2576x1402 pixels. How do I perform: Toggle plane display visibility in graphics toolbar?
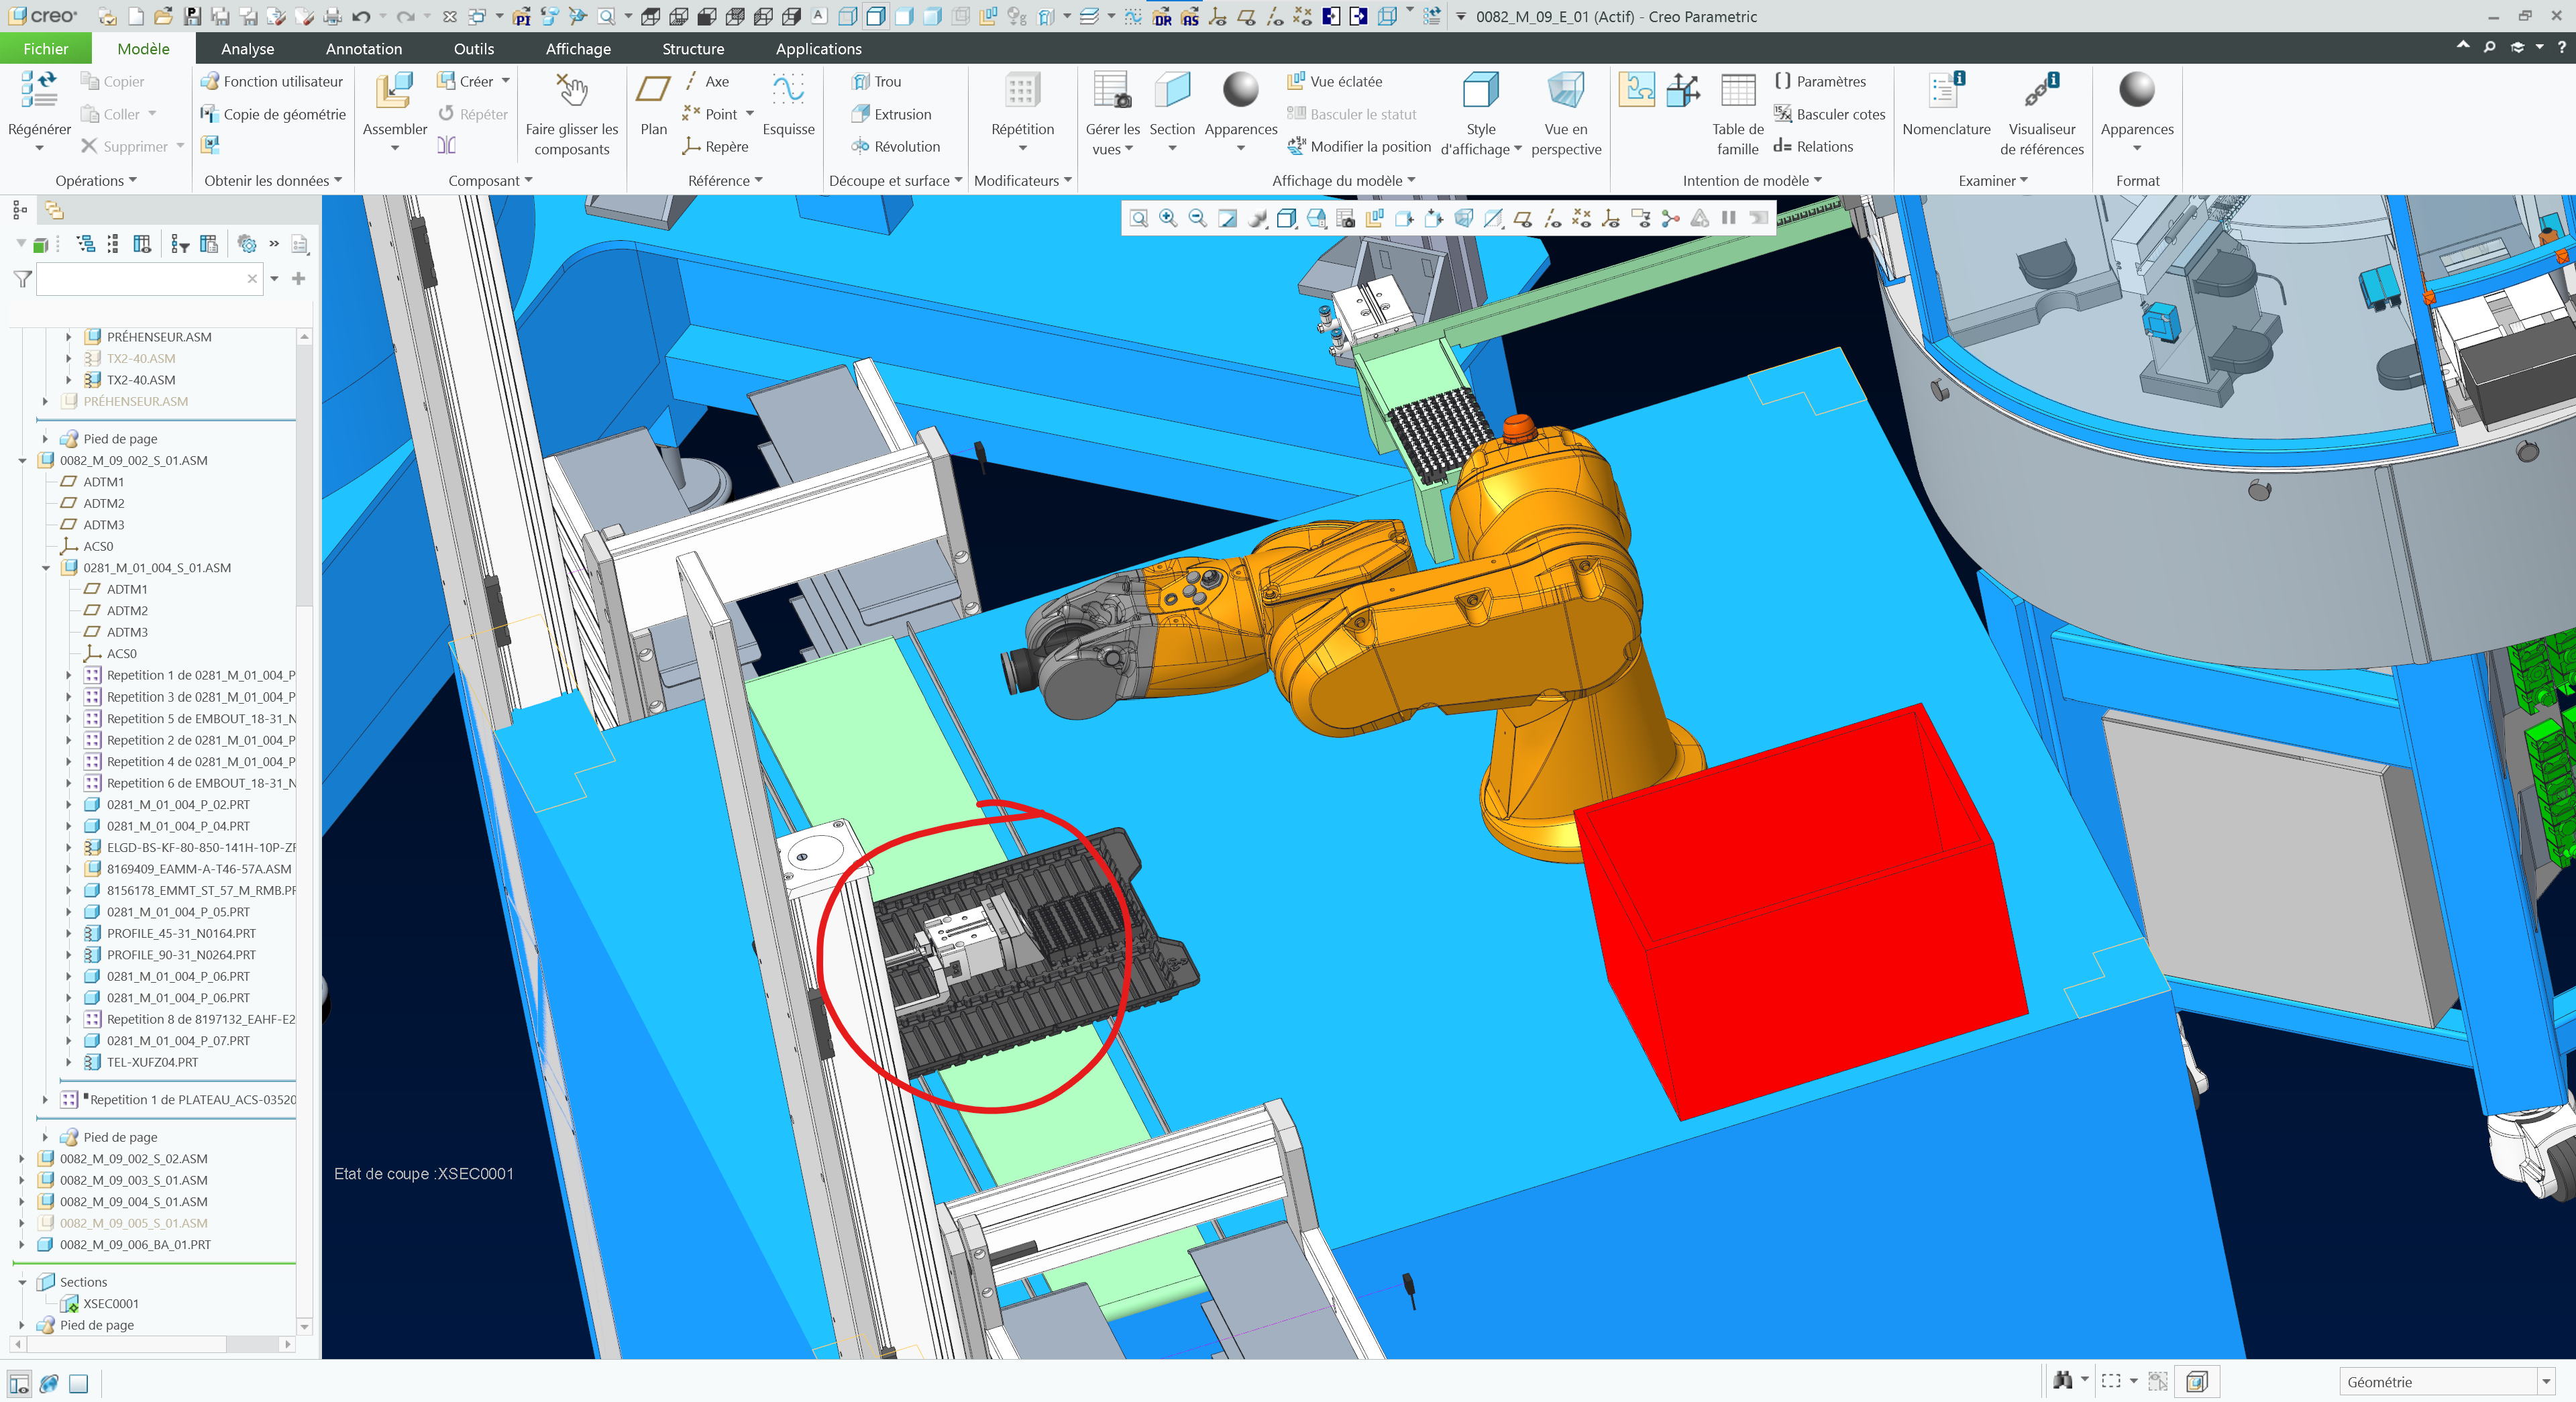pyautogui.click(x=1522, y=218)
